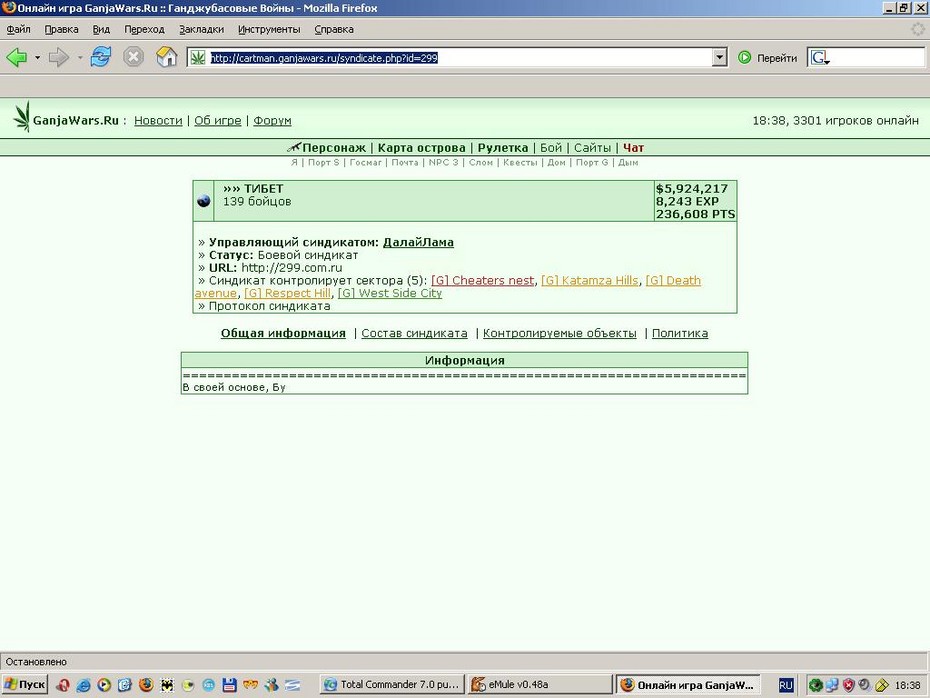Click the GanjaWars leaf logo
The image size is (930, 698).
tap(22, 116)
